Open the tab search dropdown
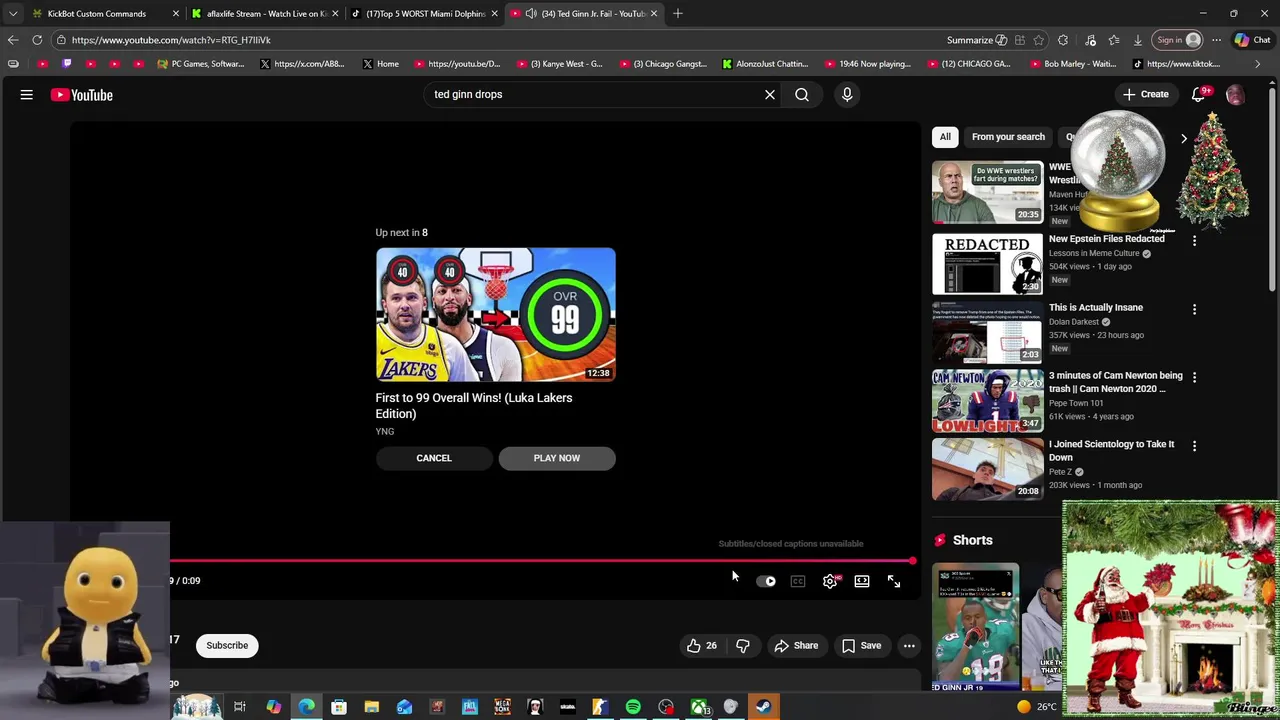This screenshot has width=1280, height=720. [13, 13]
